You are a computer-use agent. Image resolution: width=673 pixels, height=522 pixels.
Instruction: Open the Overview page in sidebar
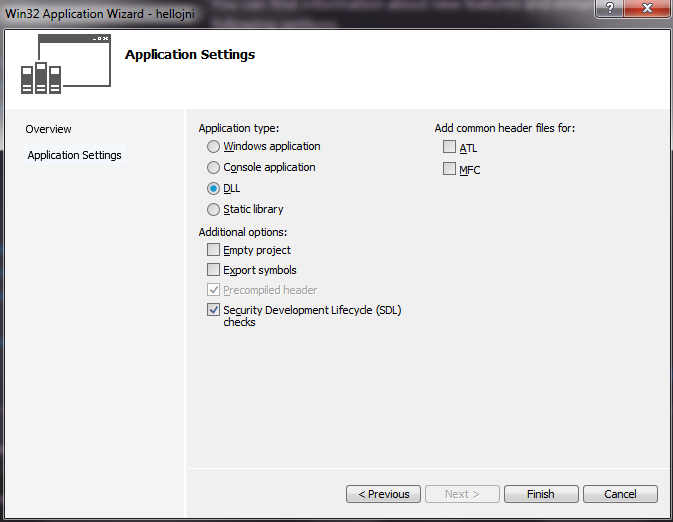coord(49,129)
